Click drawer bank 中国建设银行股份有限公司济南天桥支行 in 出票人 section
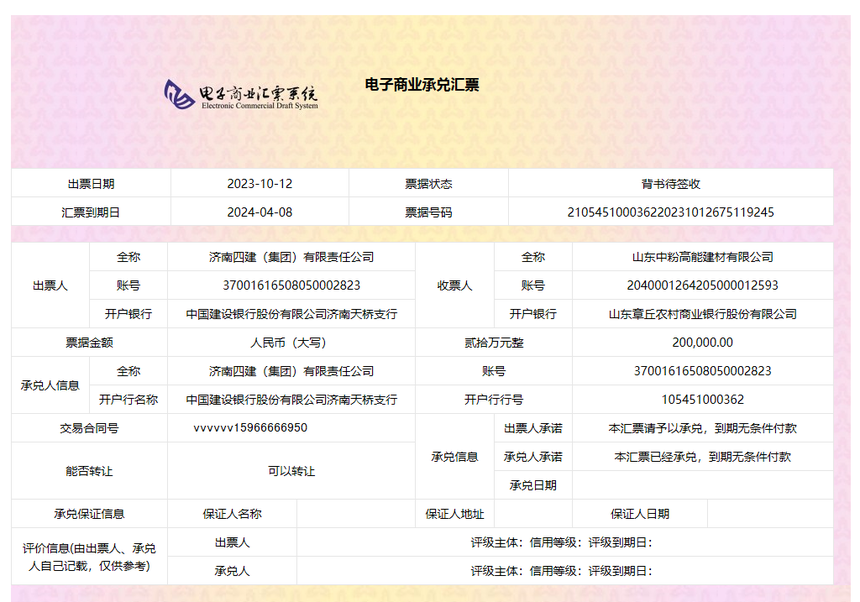Image resolution: width=860 pixels, height=602 pixels. (291, 314)
